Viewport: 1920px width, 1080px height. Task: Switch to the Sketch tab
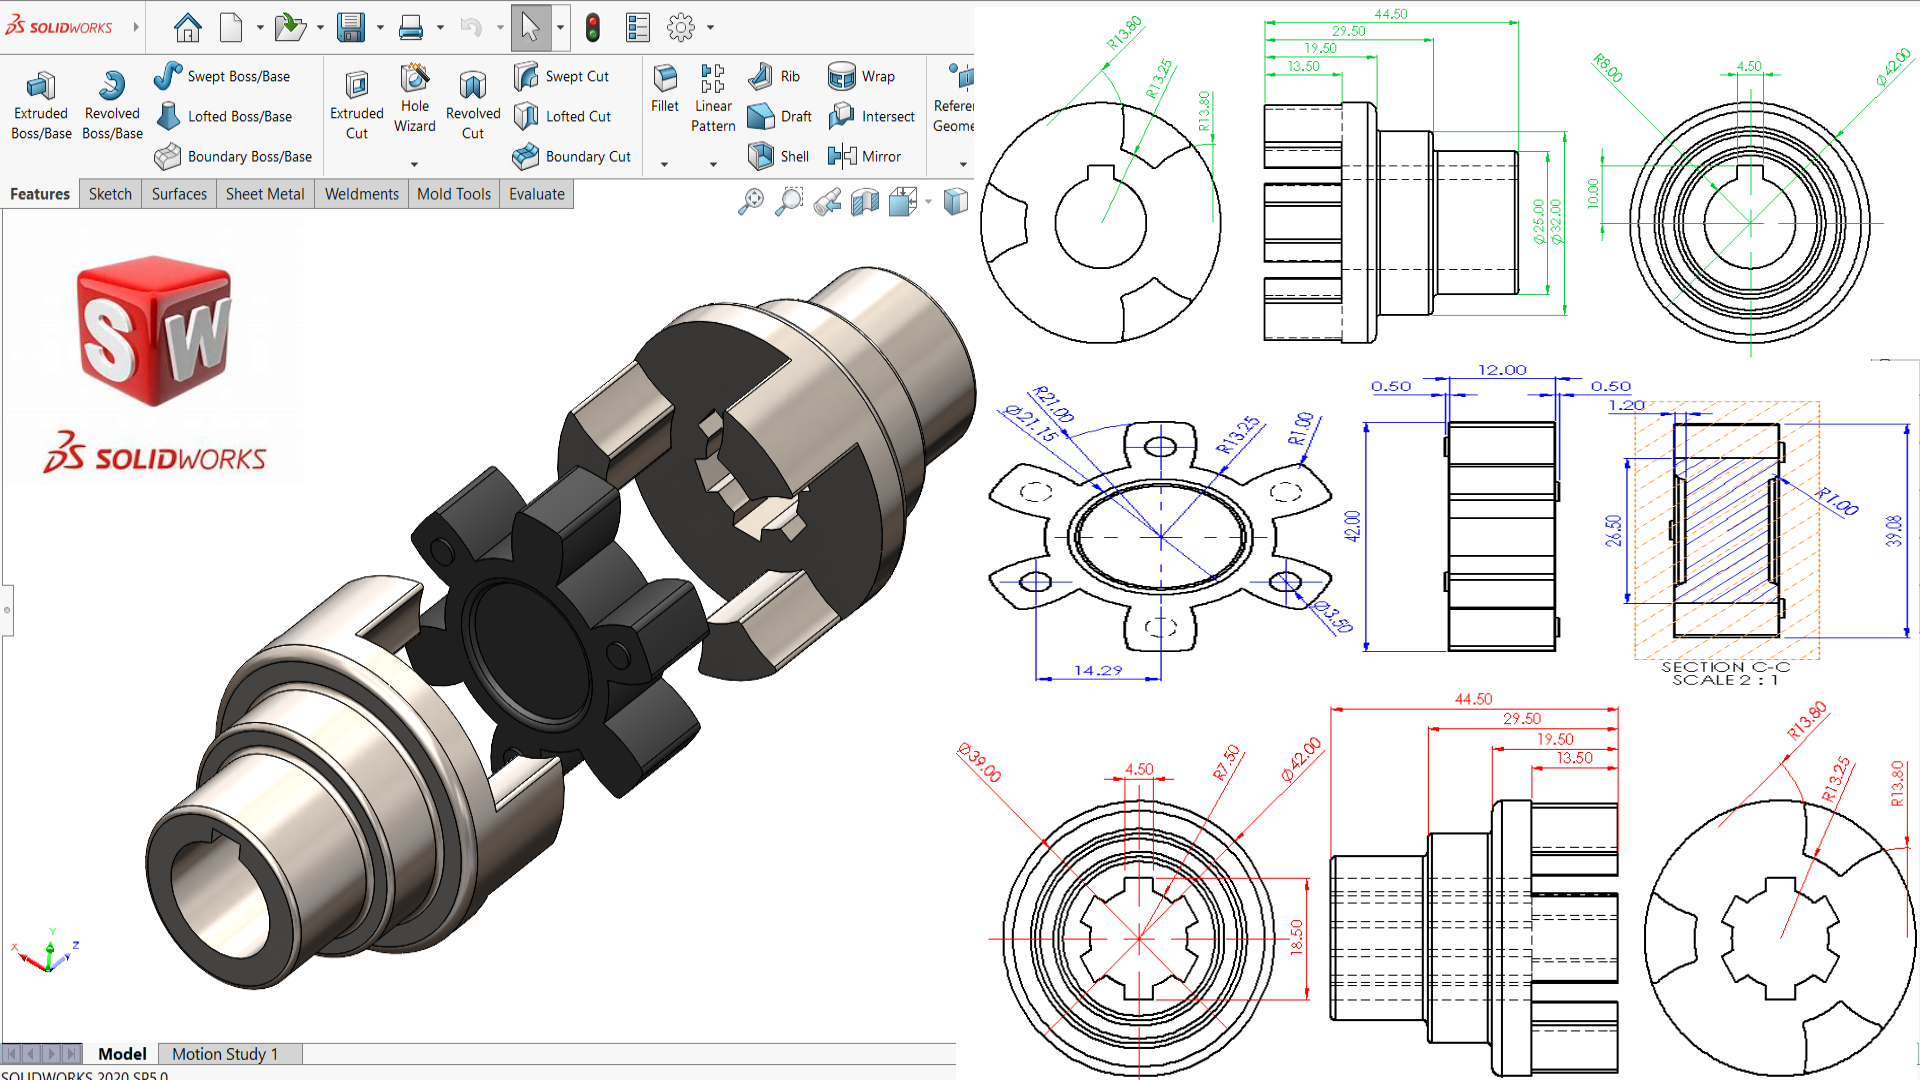coord(110,194)
